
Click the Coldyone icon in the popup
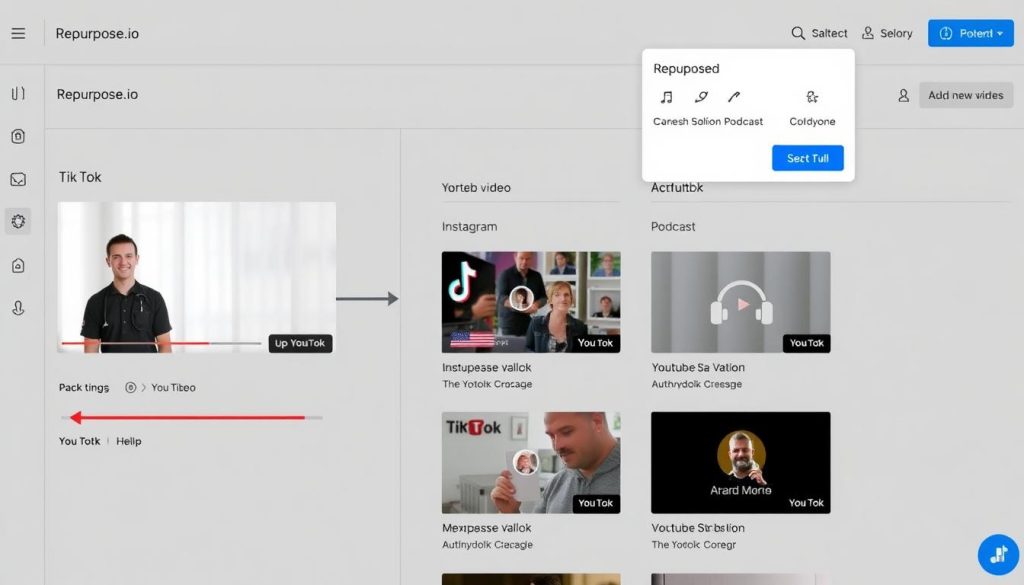coord(812,97)
